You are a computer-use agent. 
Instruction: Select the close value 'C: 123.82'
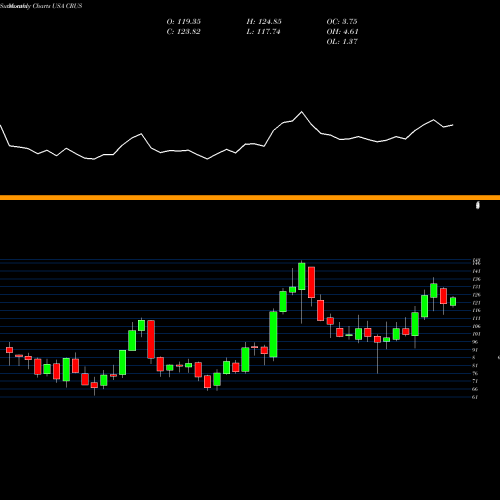point(183,31)
